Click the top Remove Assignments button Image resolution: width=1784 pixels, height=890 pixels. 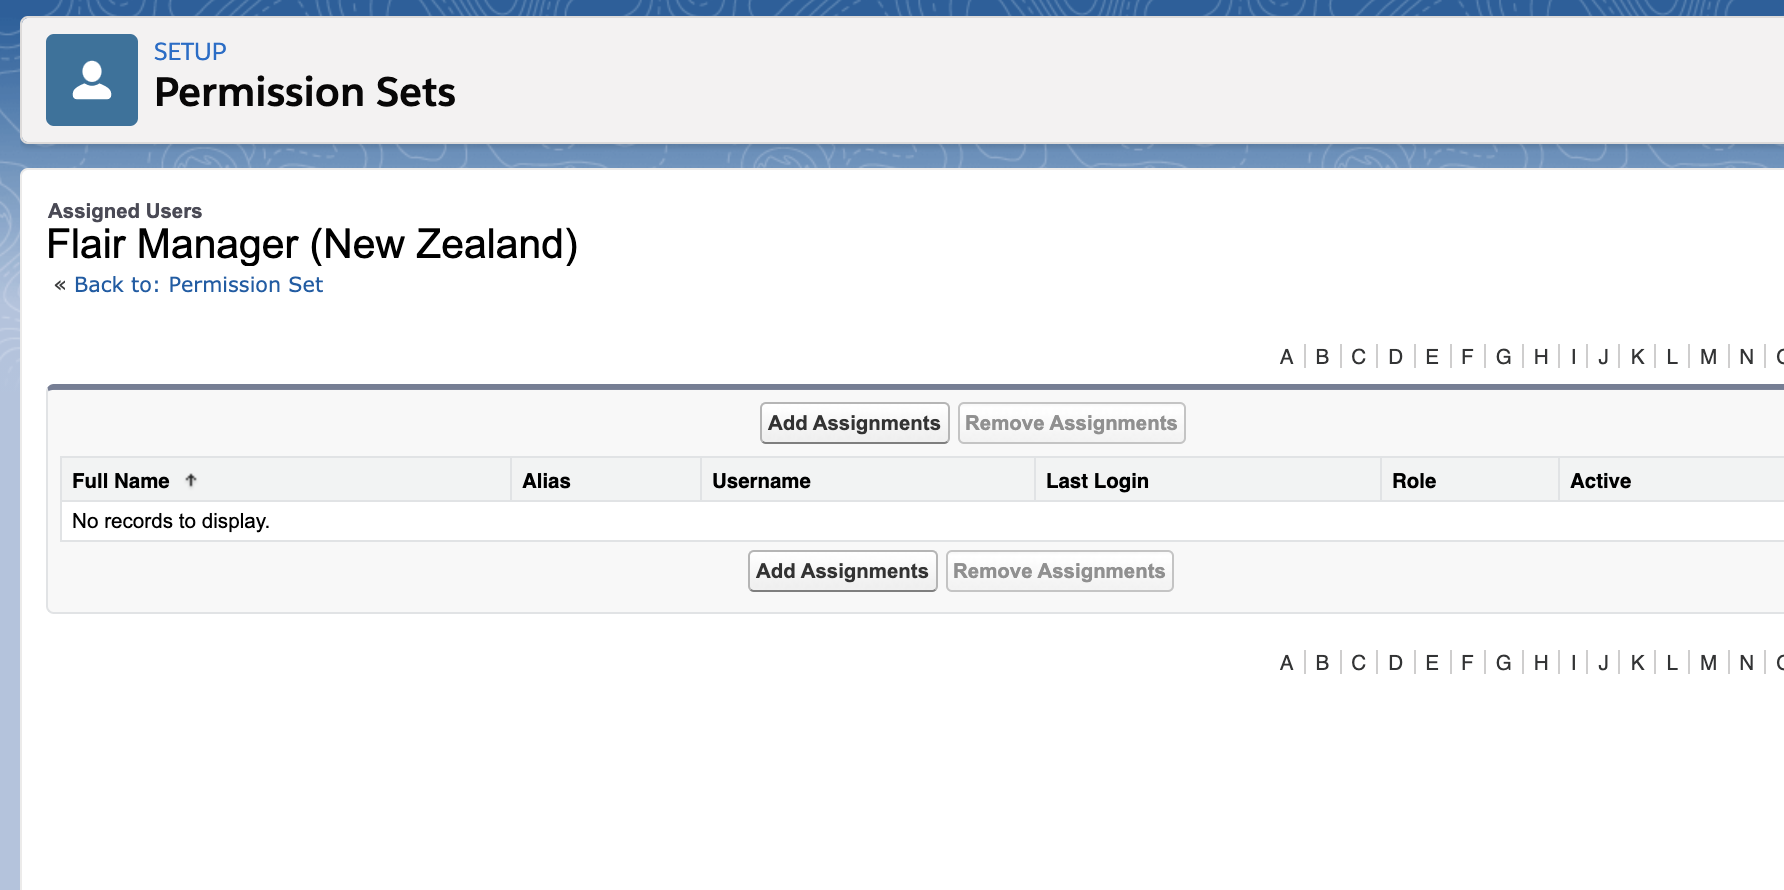(1071, 423)
